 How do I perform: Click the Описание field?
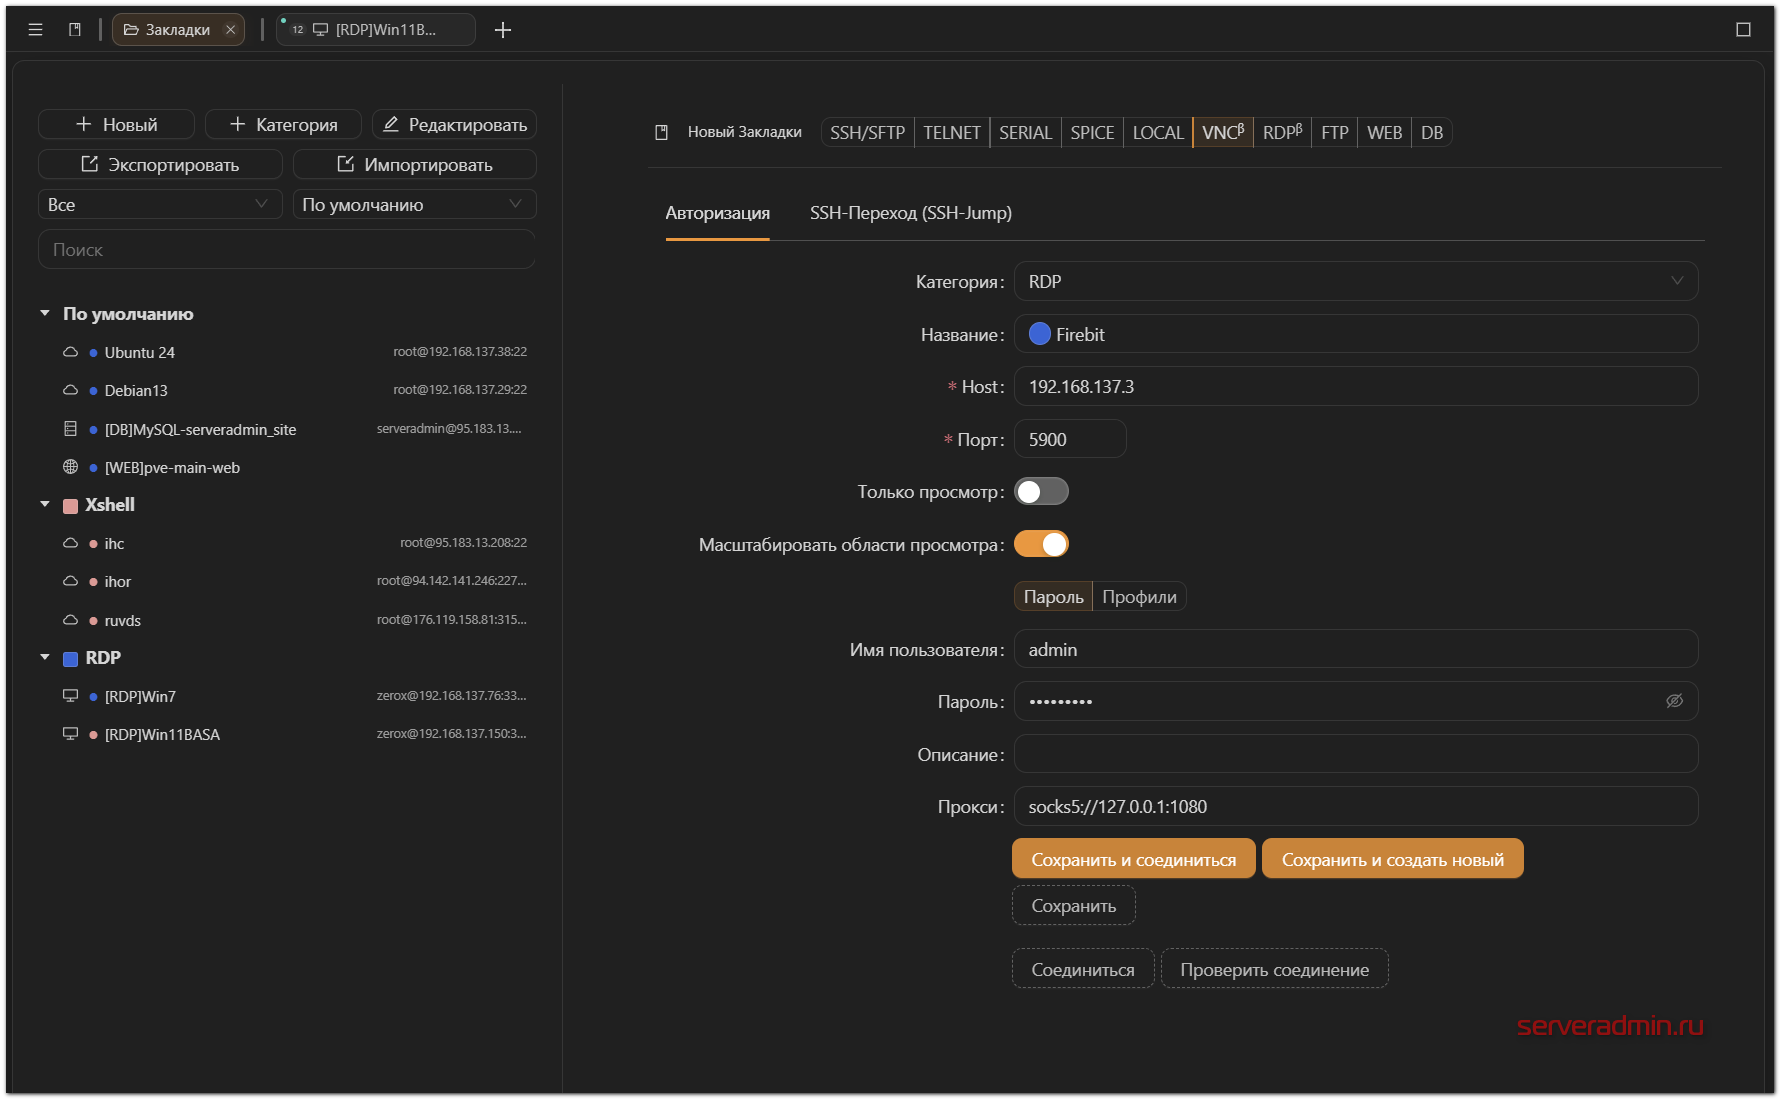[1356, 754]
